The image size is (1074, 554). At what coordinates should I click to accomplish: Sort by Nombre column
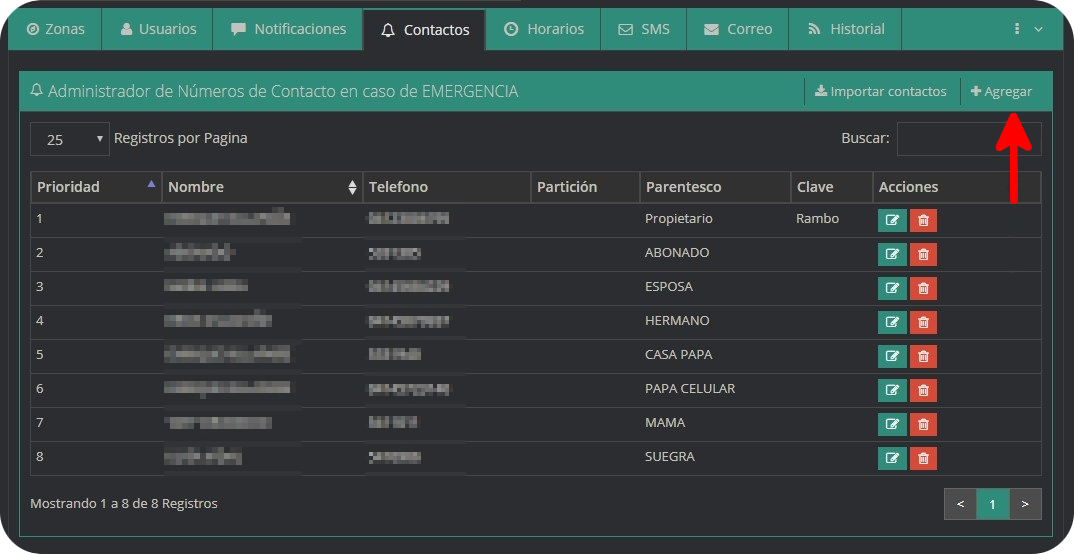(262, 187)
